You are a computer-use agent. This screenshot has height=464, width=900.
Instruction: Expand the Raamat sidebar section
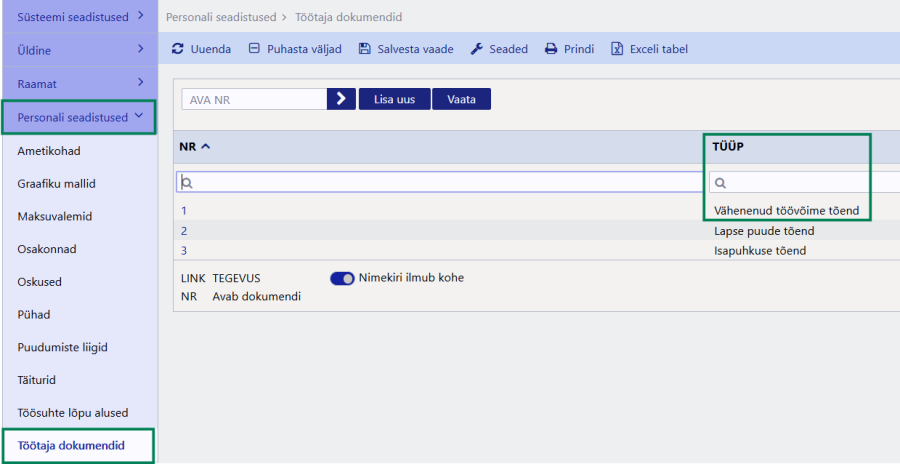(140, 82)
